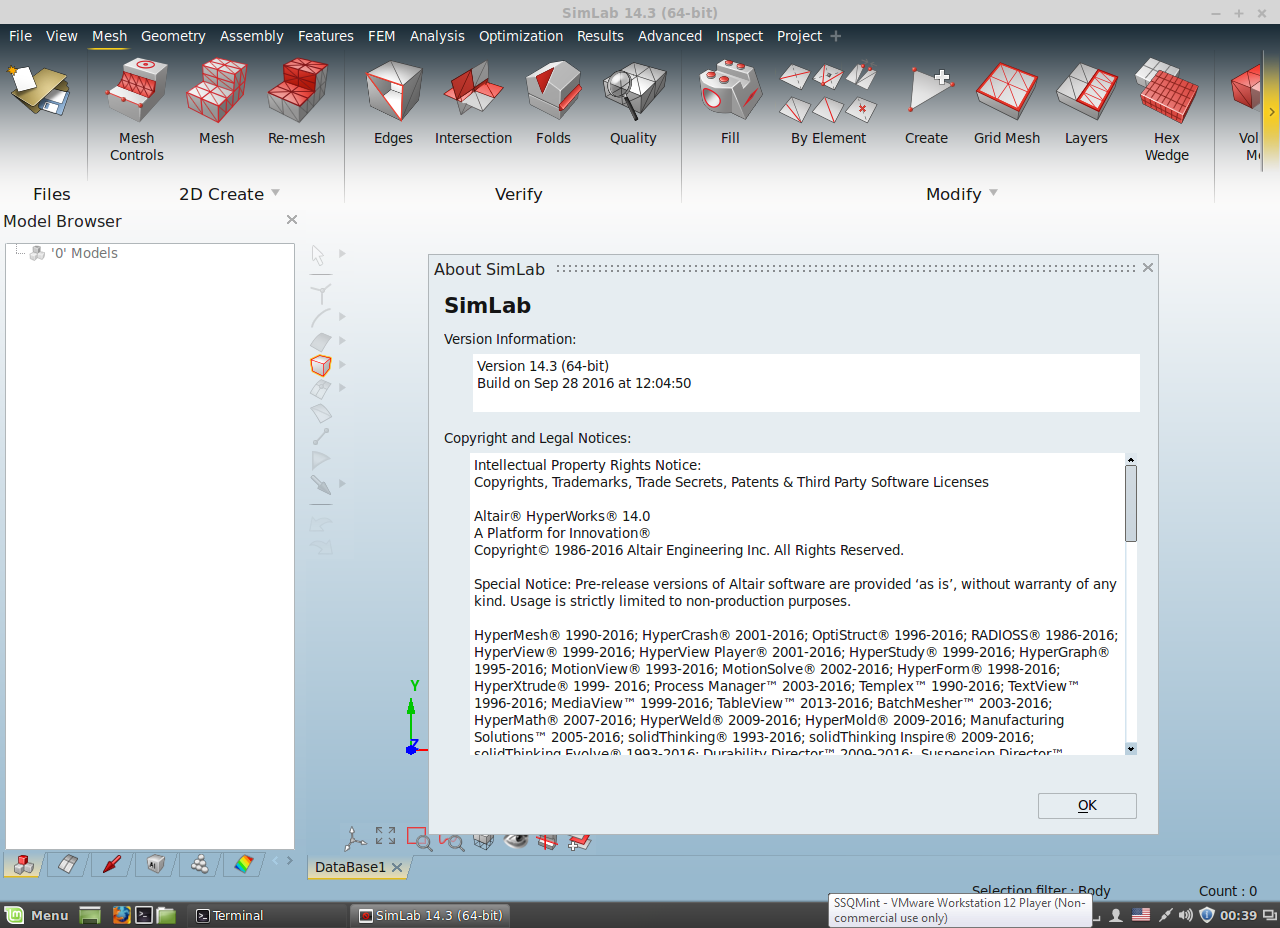Click the legal notices scrollbar down arrow
The width and height of the screenshot is (1280, 928).
tap(1131, 748)
